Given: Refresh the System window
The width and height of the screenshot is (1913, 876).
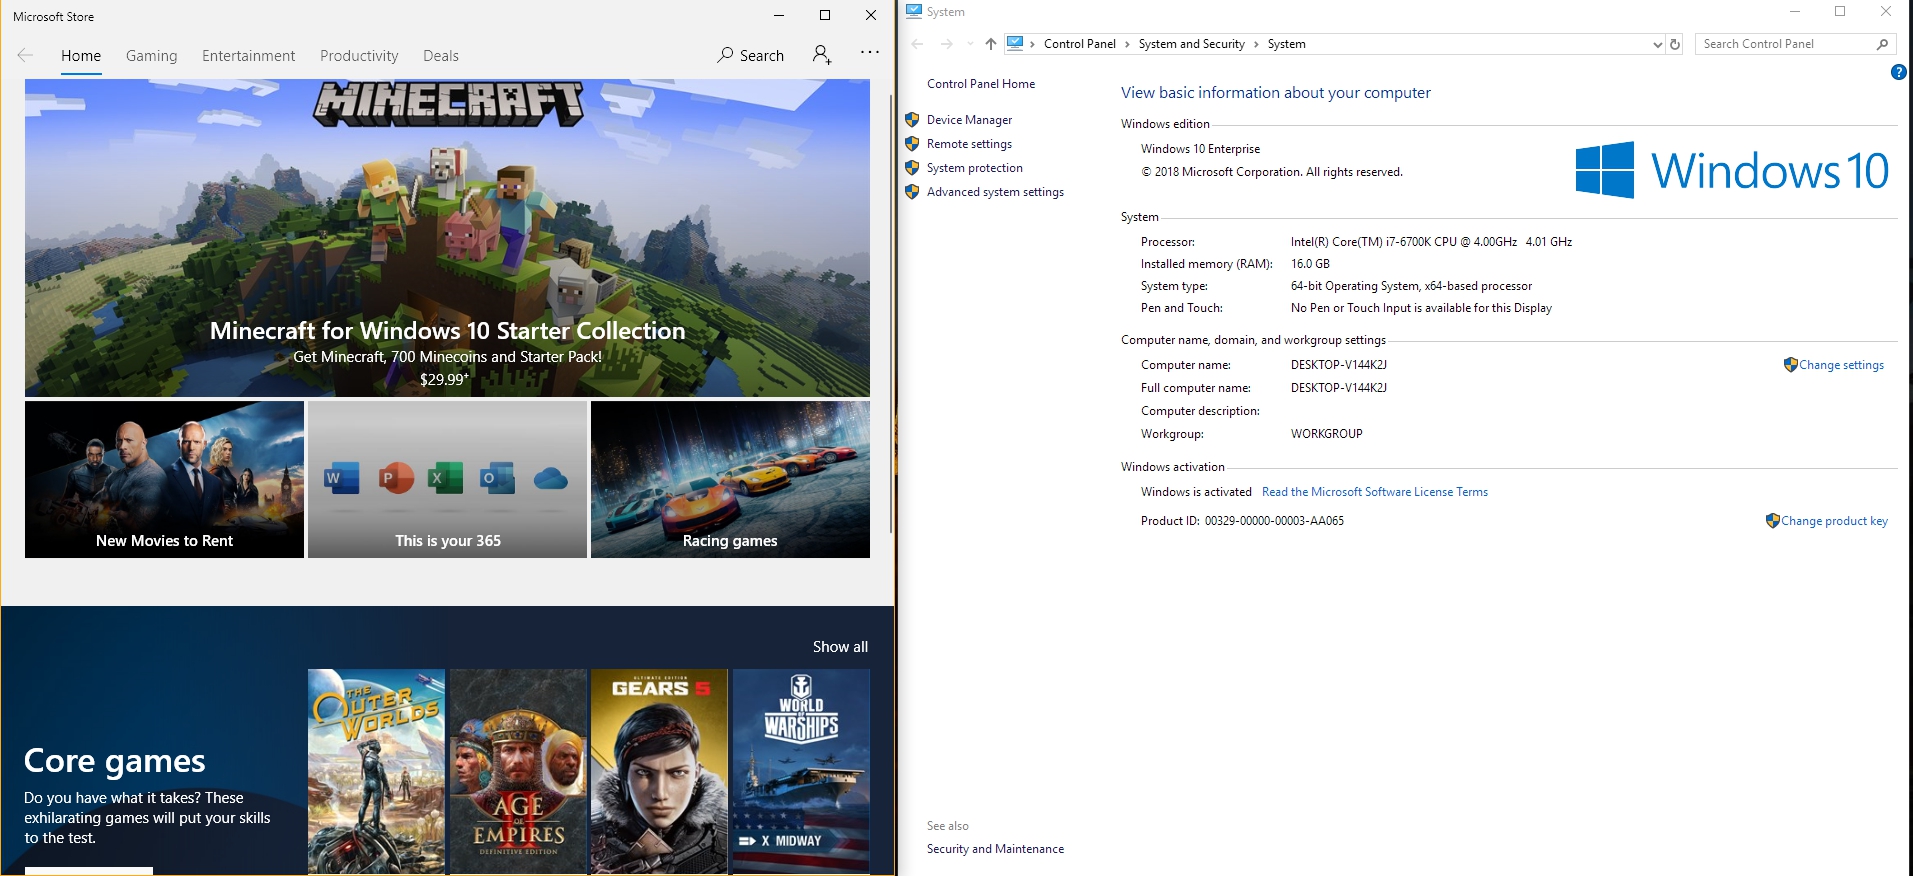Looking at the screenshot, I should click(1675, 44).
